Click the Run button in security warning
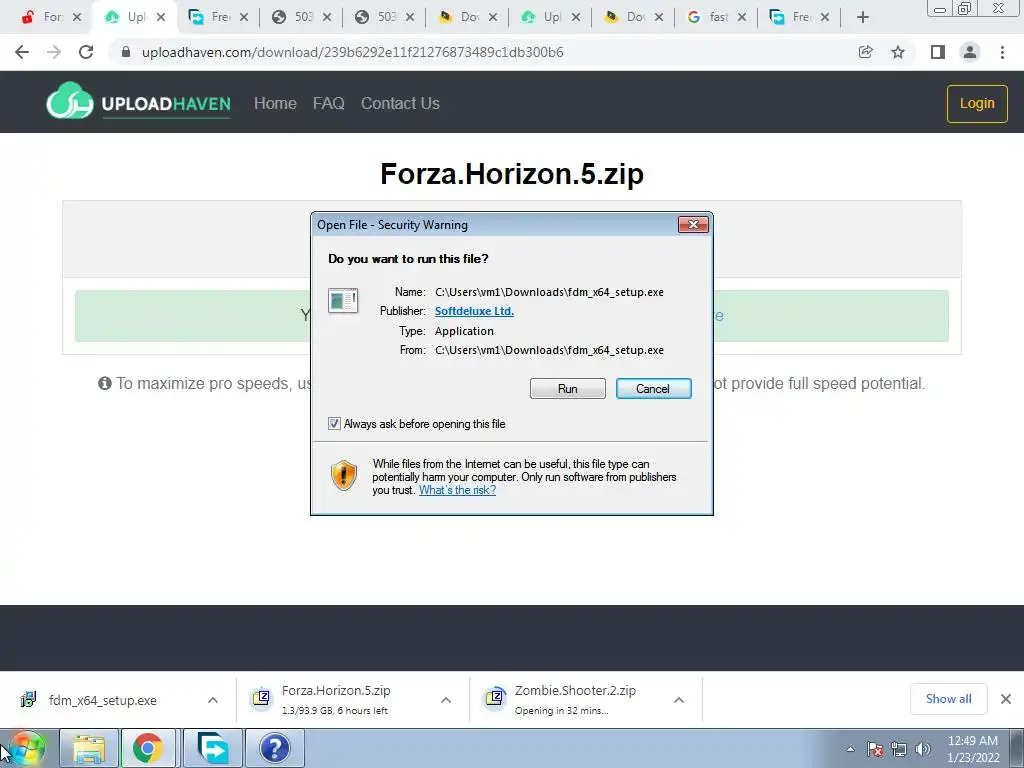This screenshot has height=768, width=1024. tap(568, 389)
